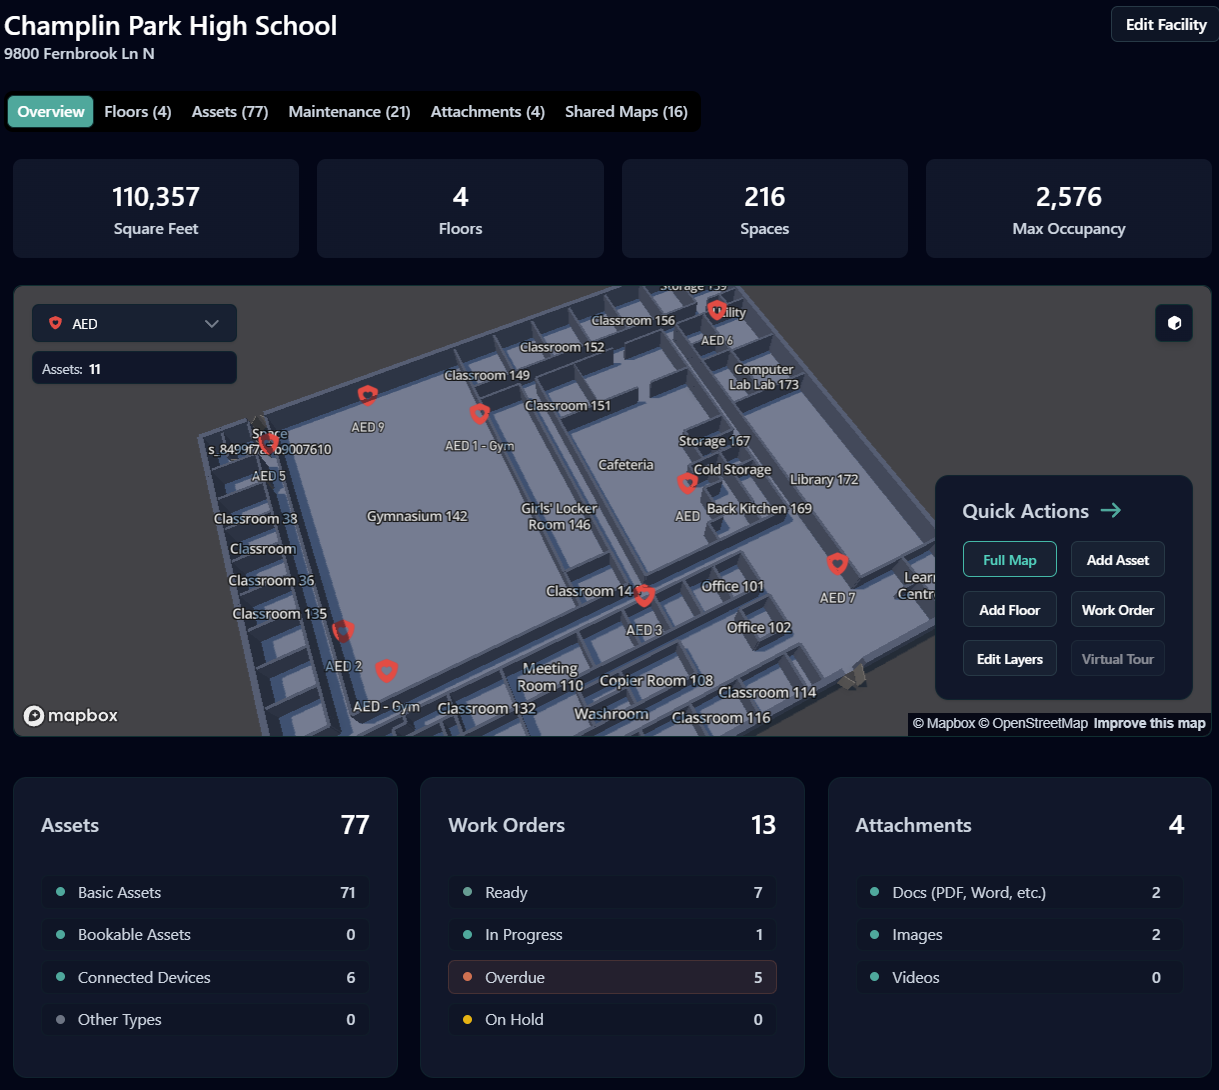Image resolution: width=1219 pixels, height=1090 pixels.
Task: Click the Office 102 map label
Action: pyautogui.click(x=758, y=627)
